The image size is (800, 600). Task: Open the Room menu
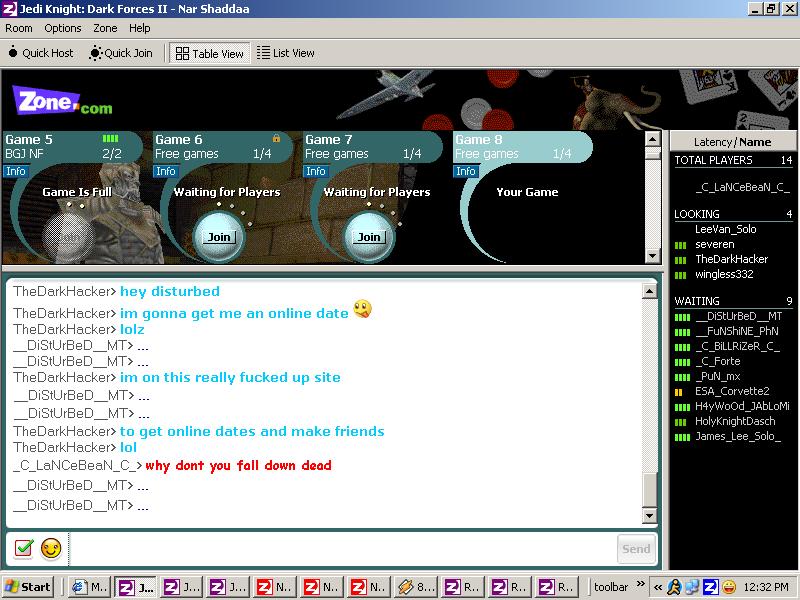(19, 29)
